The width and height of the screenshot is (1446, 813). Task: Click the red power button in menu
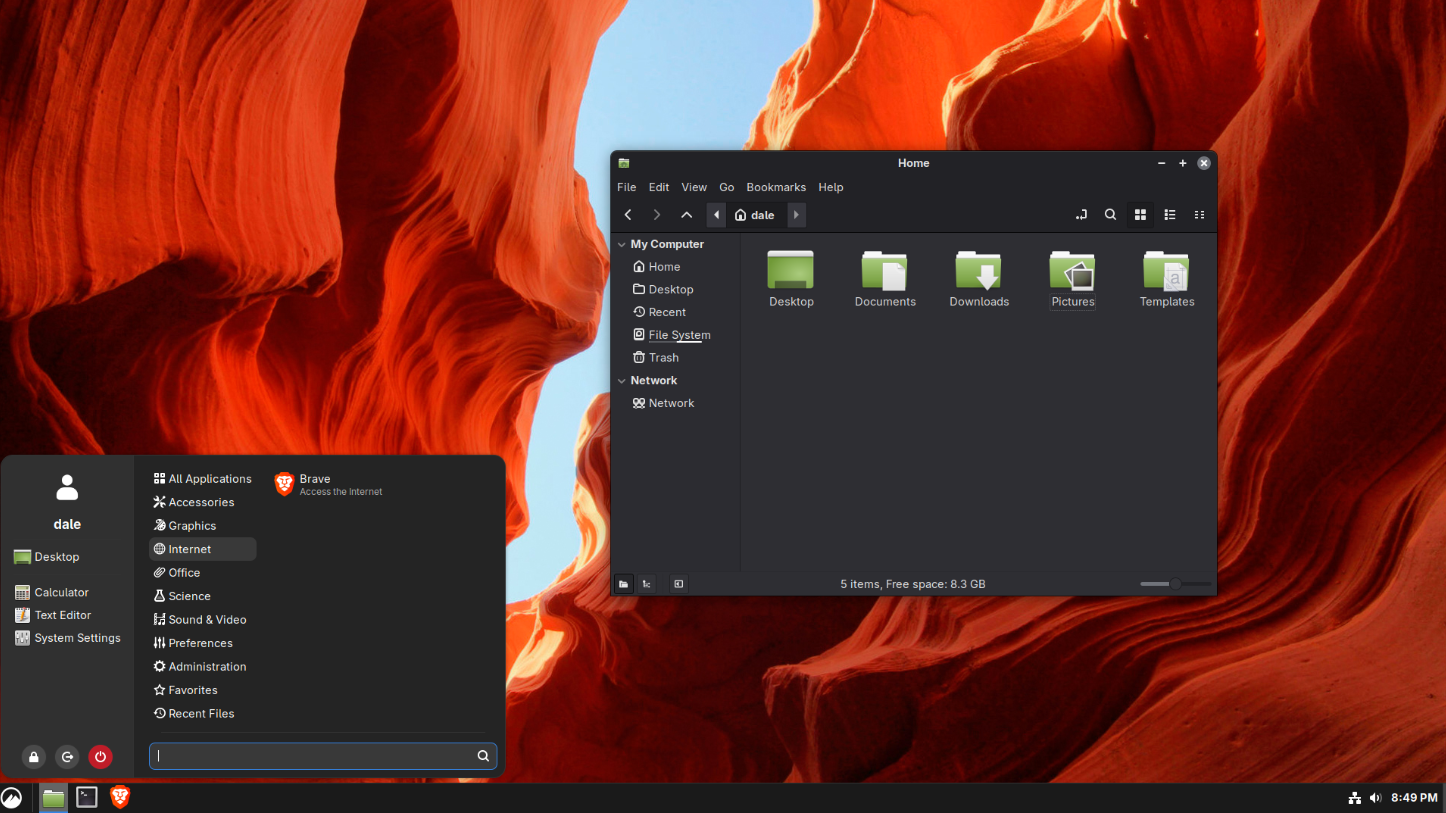[100, 757]
